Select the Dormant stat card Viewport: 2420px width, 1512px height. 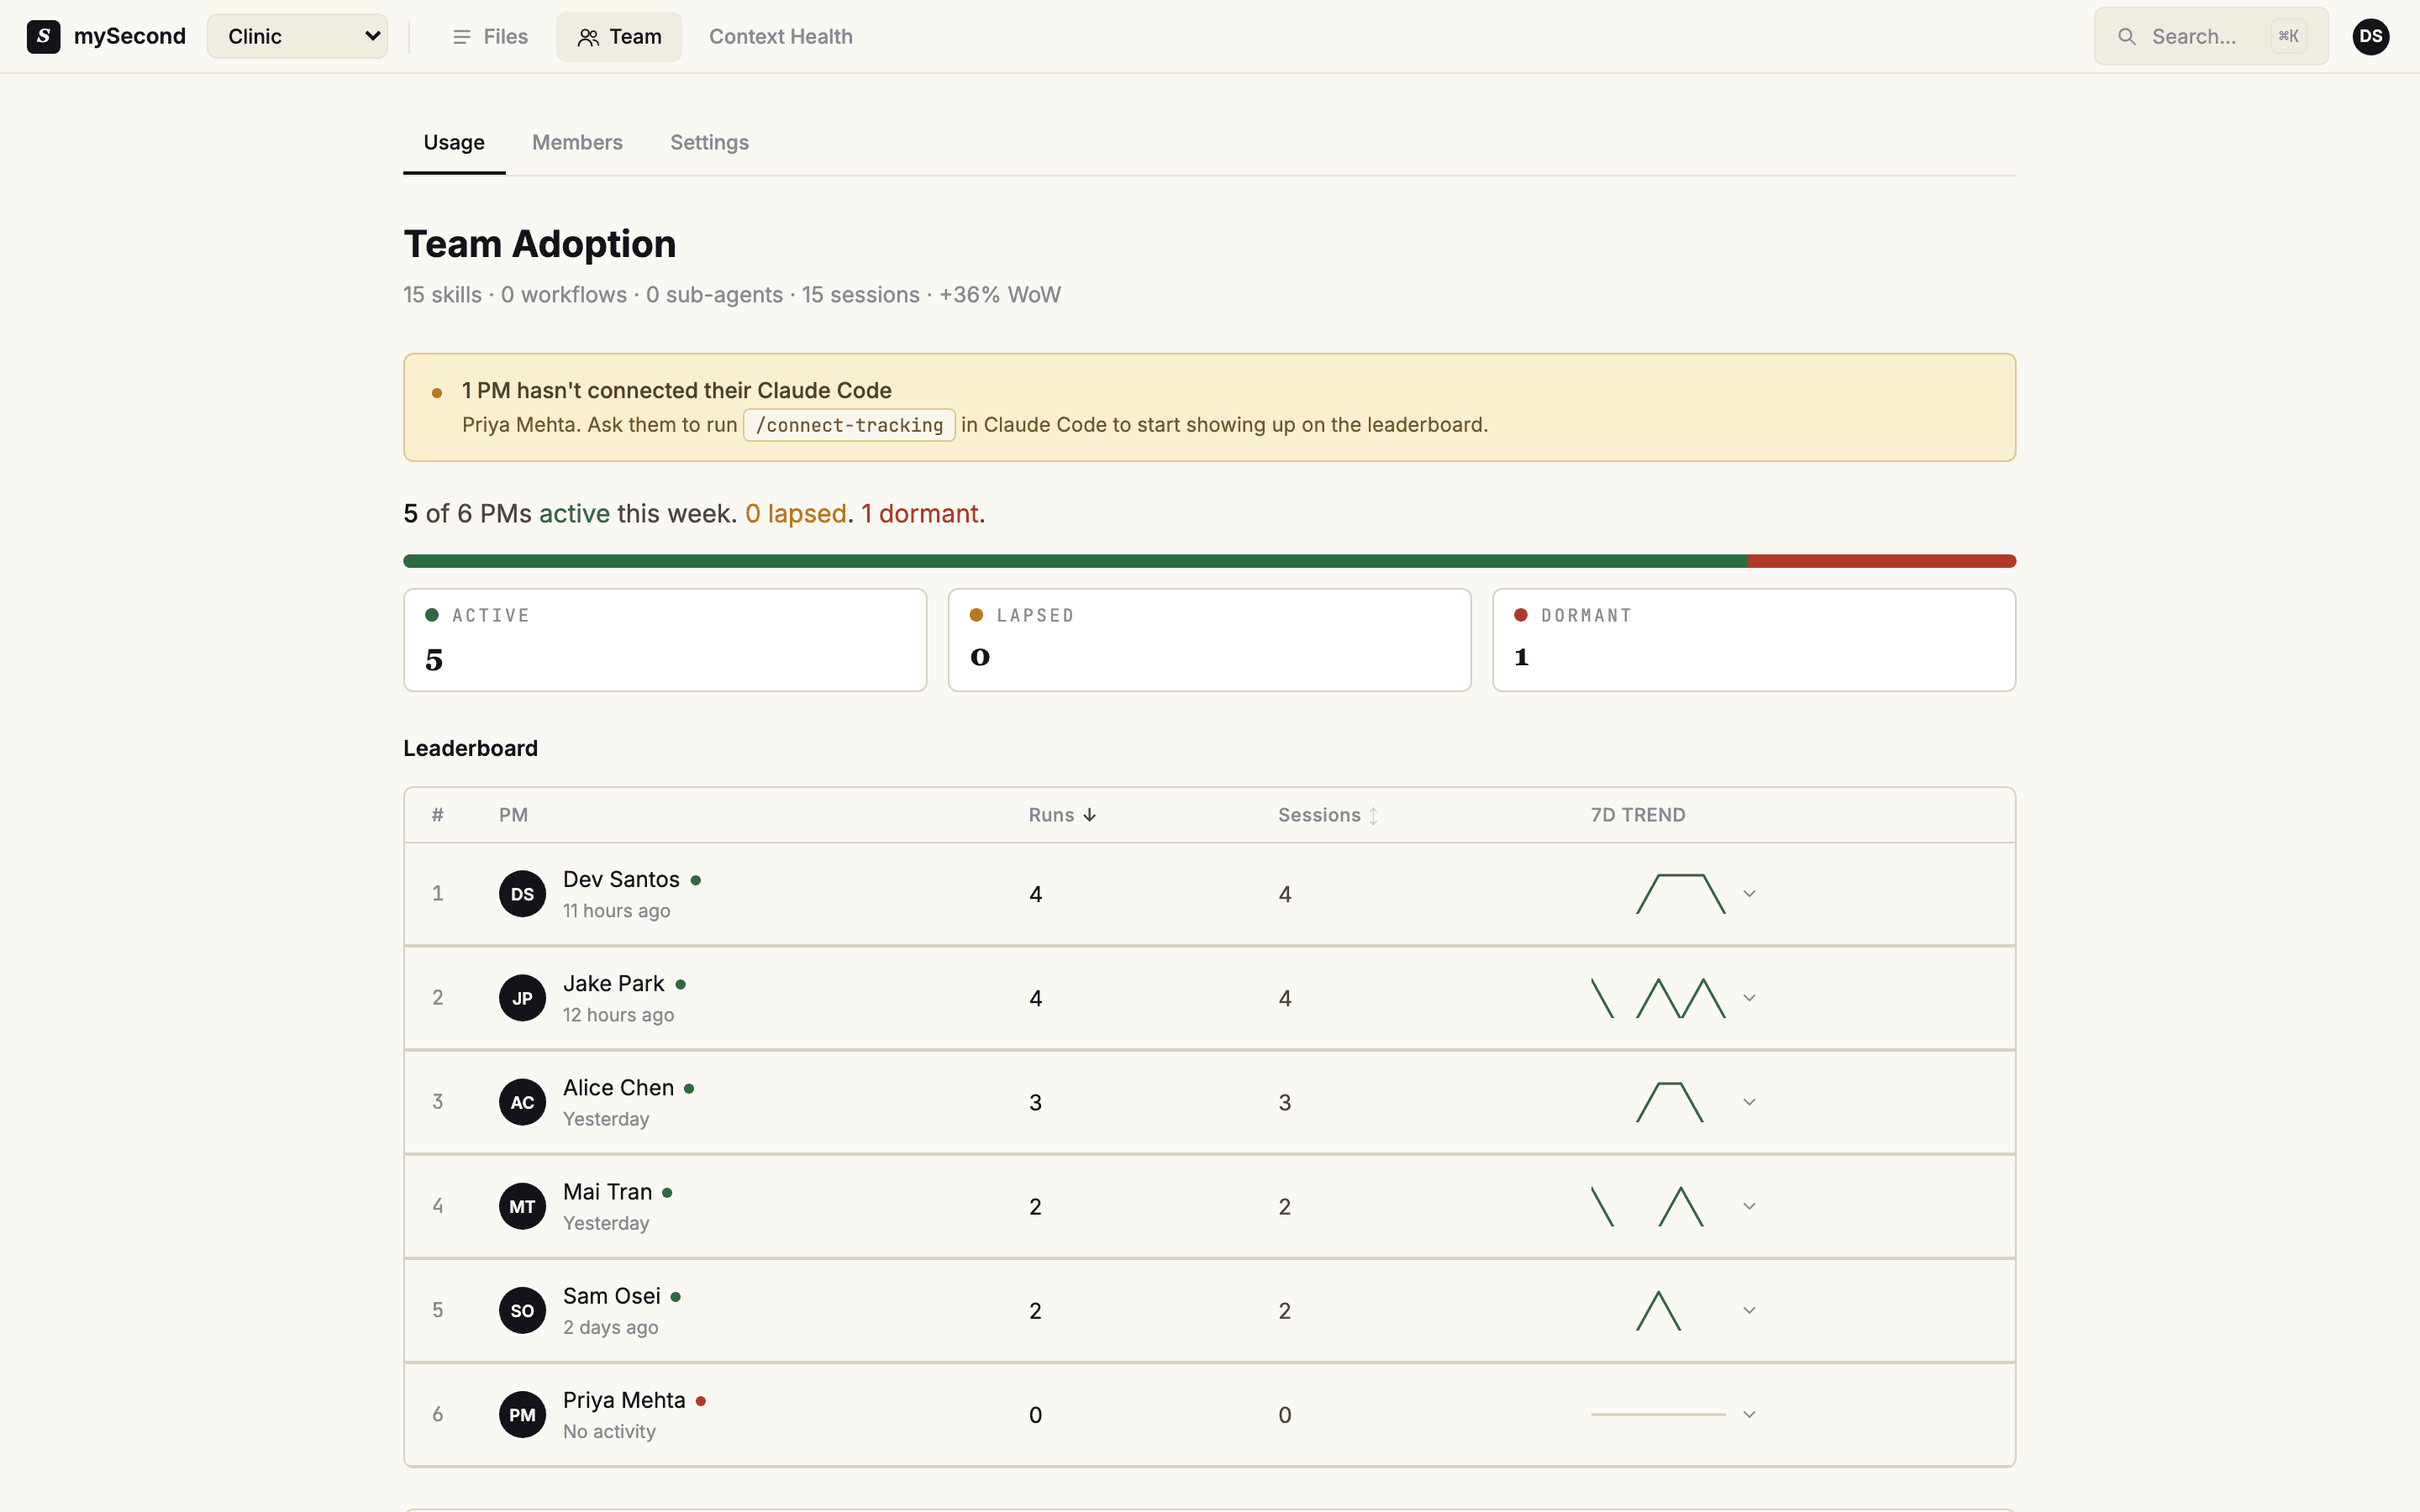click(x=1754, y=640)
